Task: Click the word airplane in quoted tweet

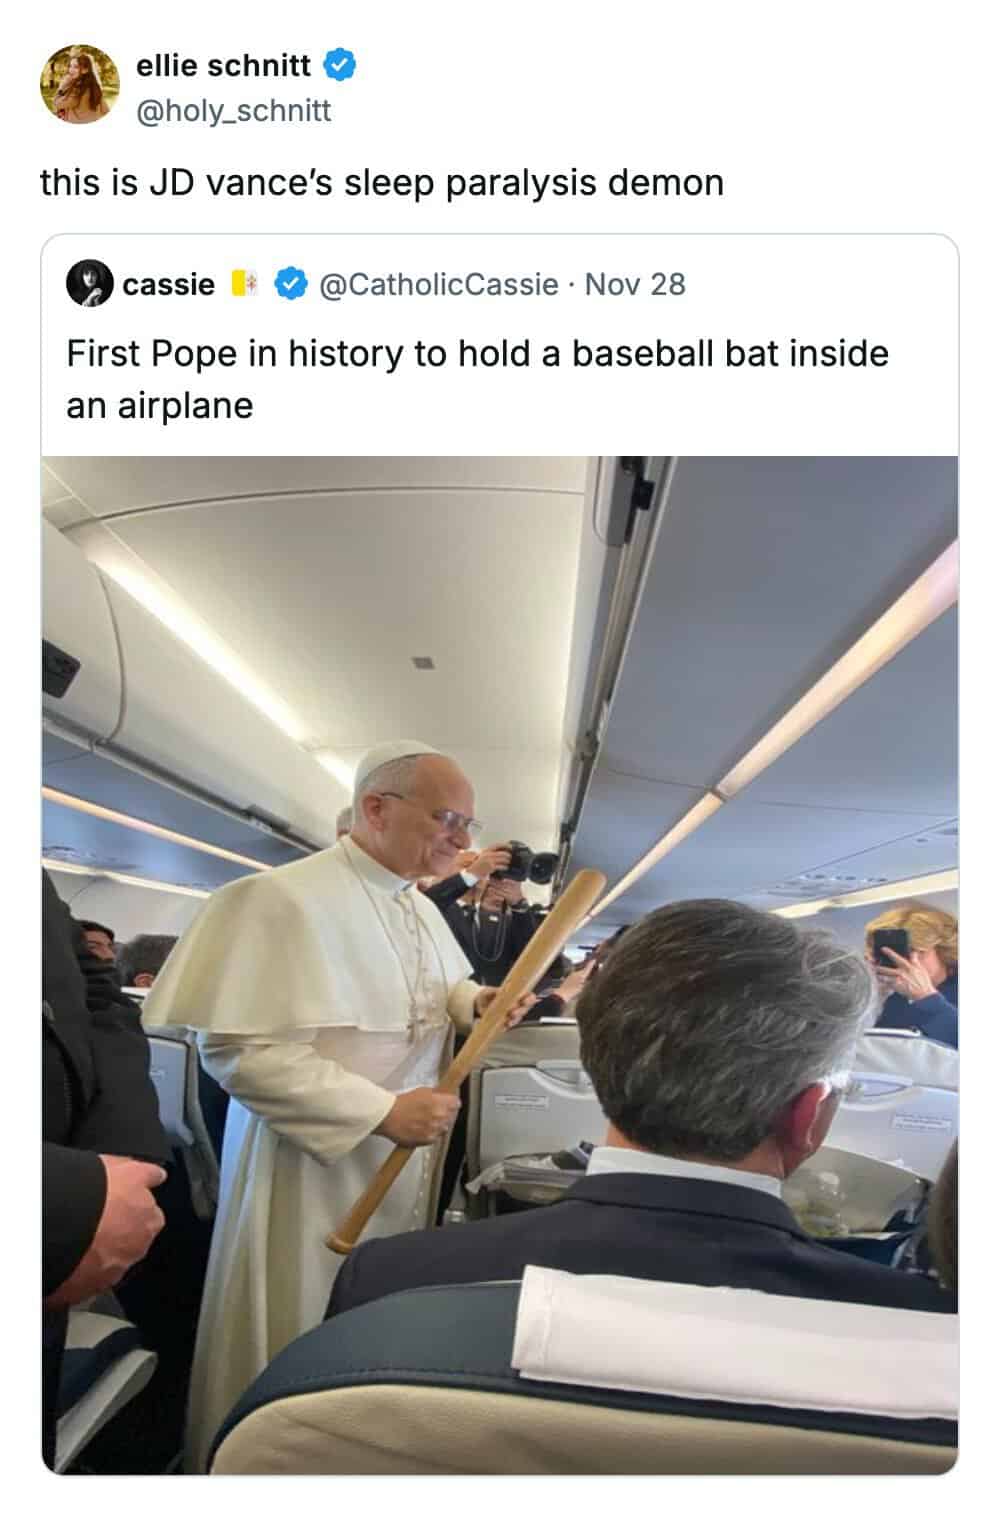Action: coord(187,406)
